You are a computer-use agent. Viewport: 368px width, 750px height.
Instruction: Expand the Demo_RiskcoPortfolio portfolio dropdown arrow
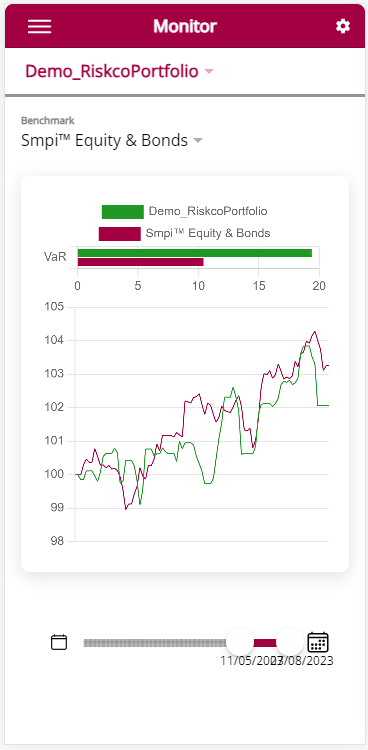pos(209,72)
